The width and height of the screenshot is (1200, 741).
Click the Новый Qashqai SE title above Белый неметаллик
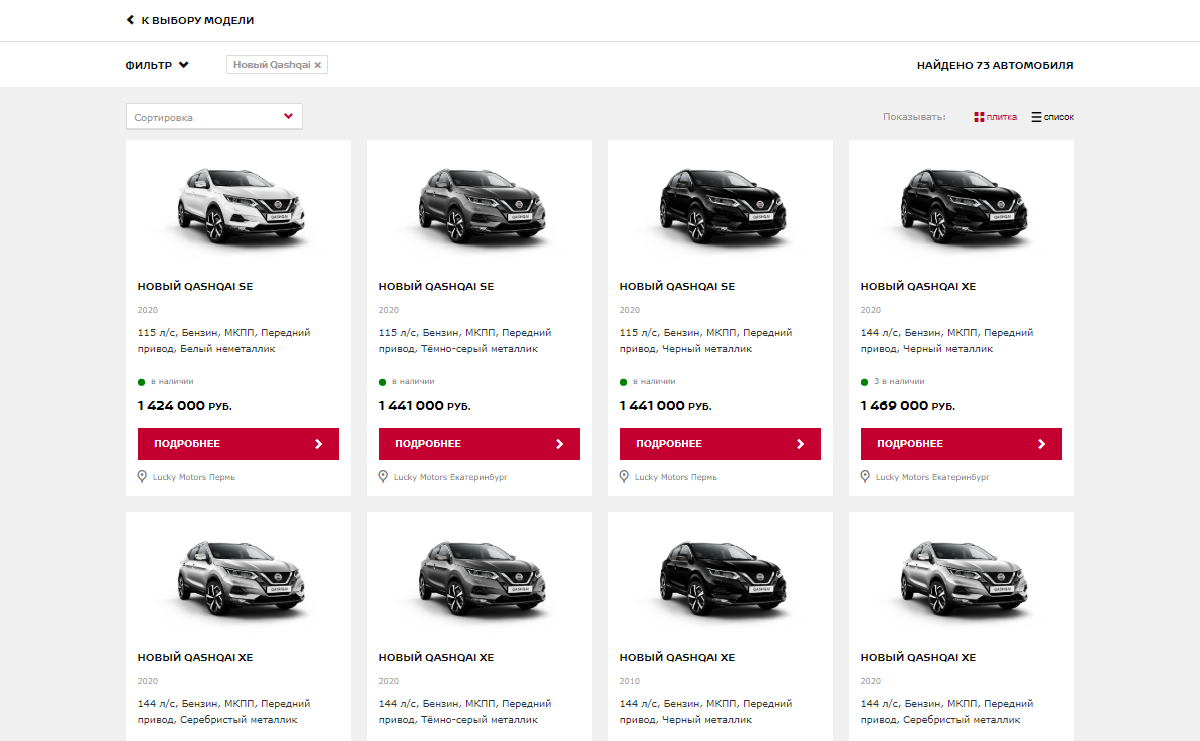[195, 286]
